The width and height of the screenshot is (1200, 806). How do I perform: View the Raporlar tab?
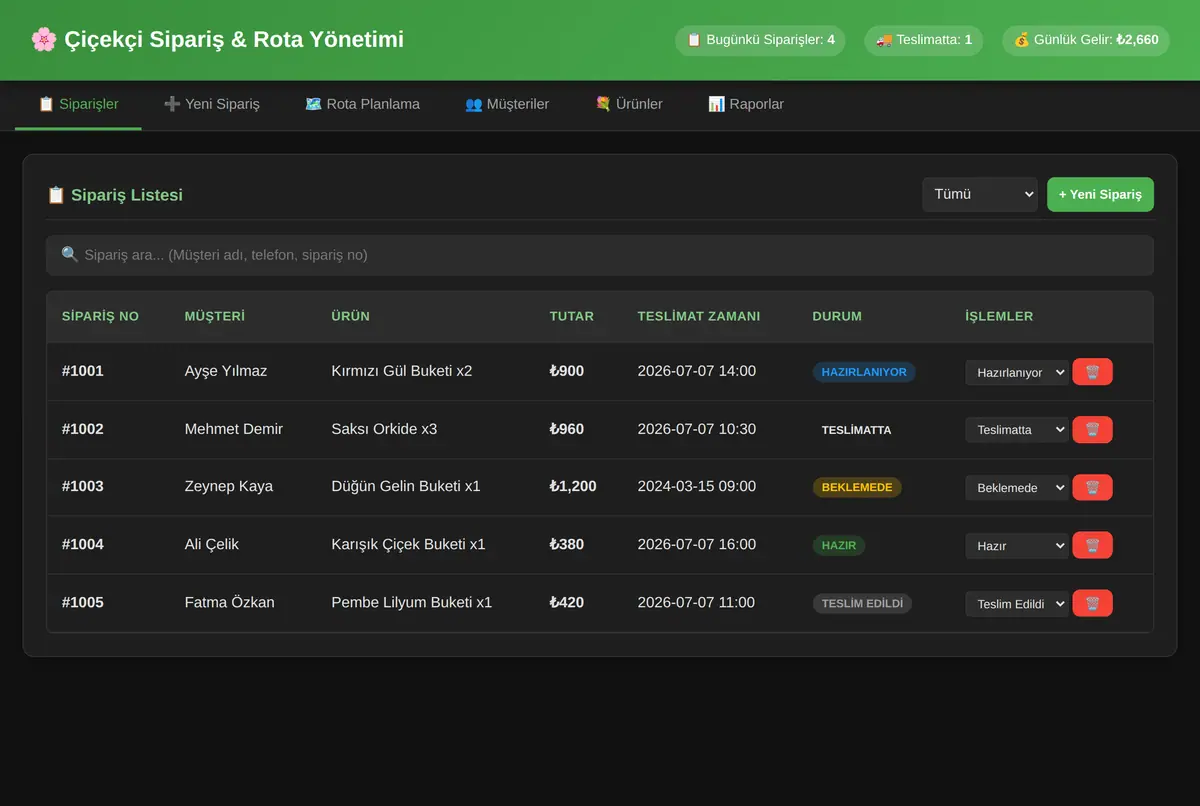746,104
